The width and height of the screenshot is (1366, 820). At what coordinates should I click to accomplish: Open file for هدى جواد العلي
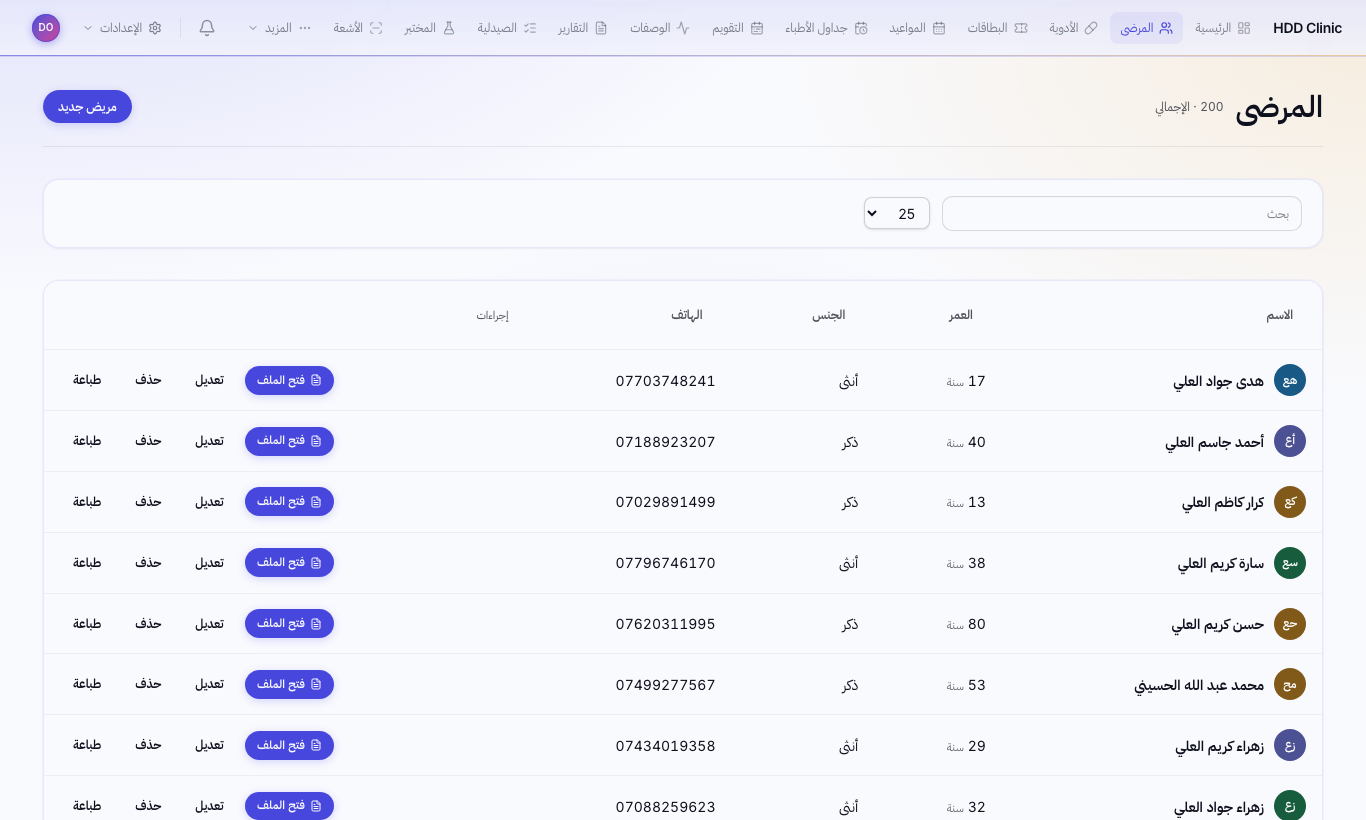click(289, 380)
